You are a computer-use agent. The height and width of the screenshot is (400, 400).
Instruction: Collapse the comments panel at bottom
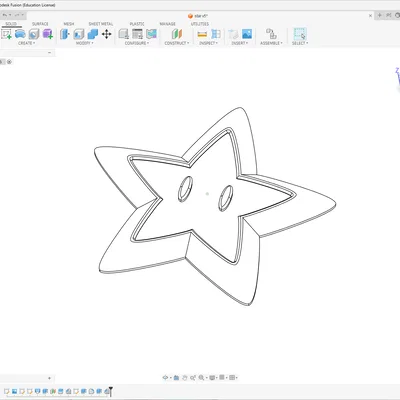click(50, 378)
